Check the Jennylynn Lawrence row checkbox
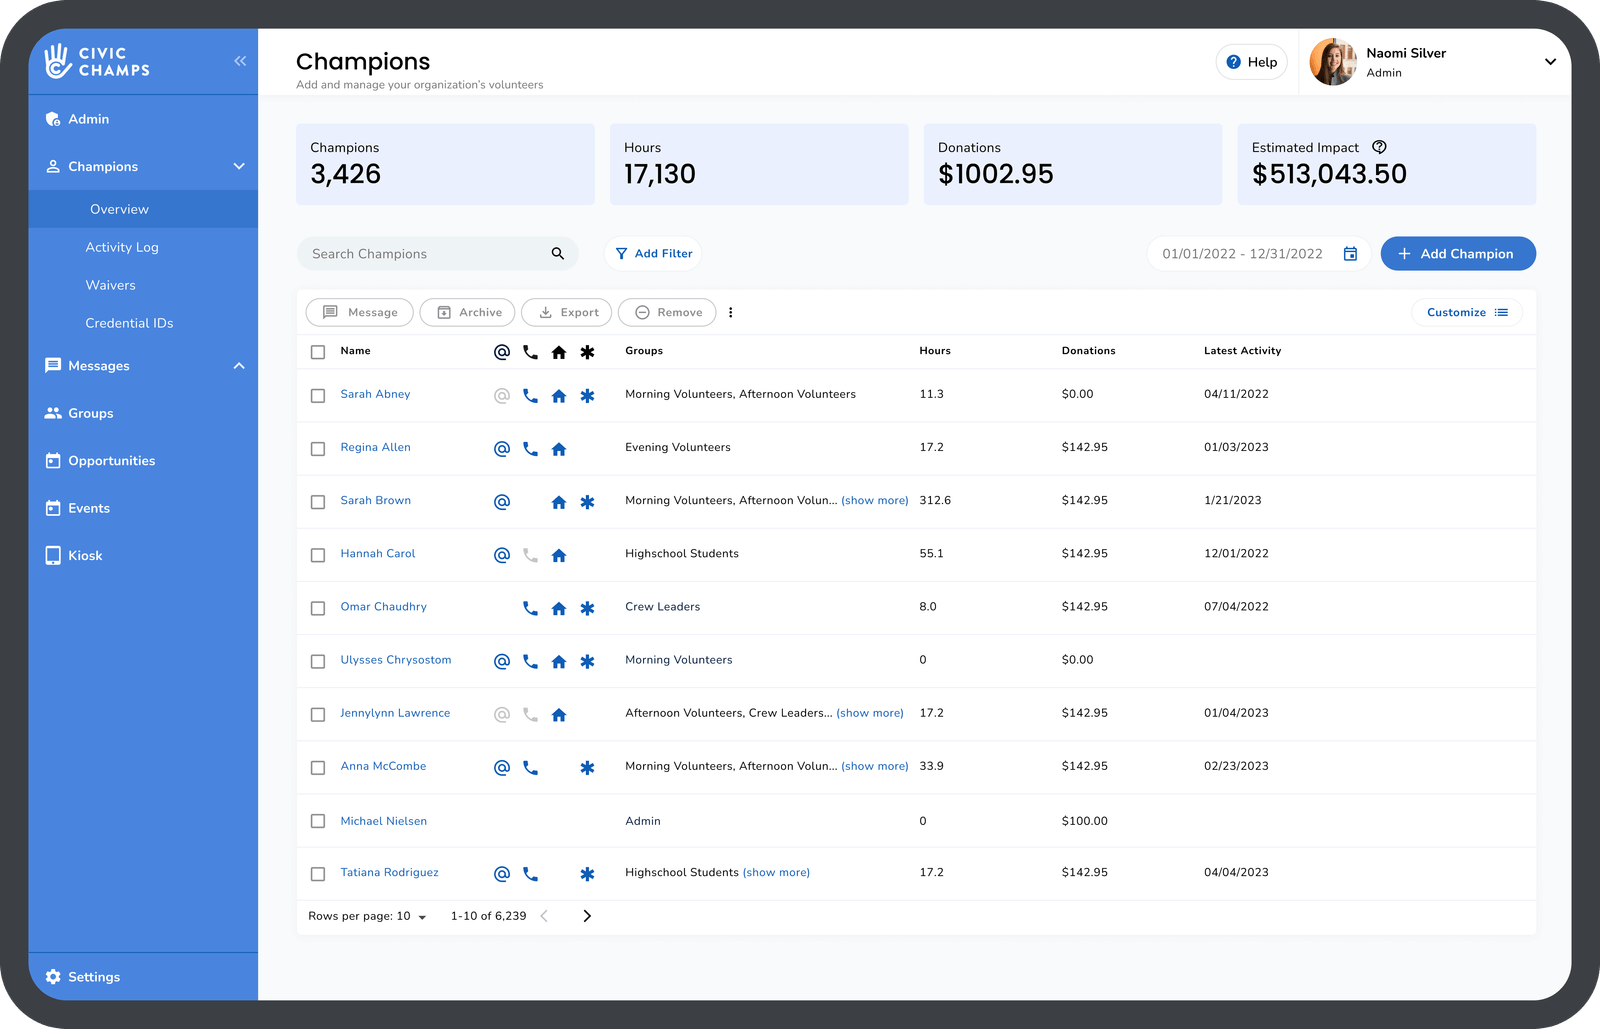The image size is (1600, 1029). [x=318, y=714]
